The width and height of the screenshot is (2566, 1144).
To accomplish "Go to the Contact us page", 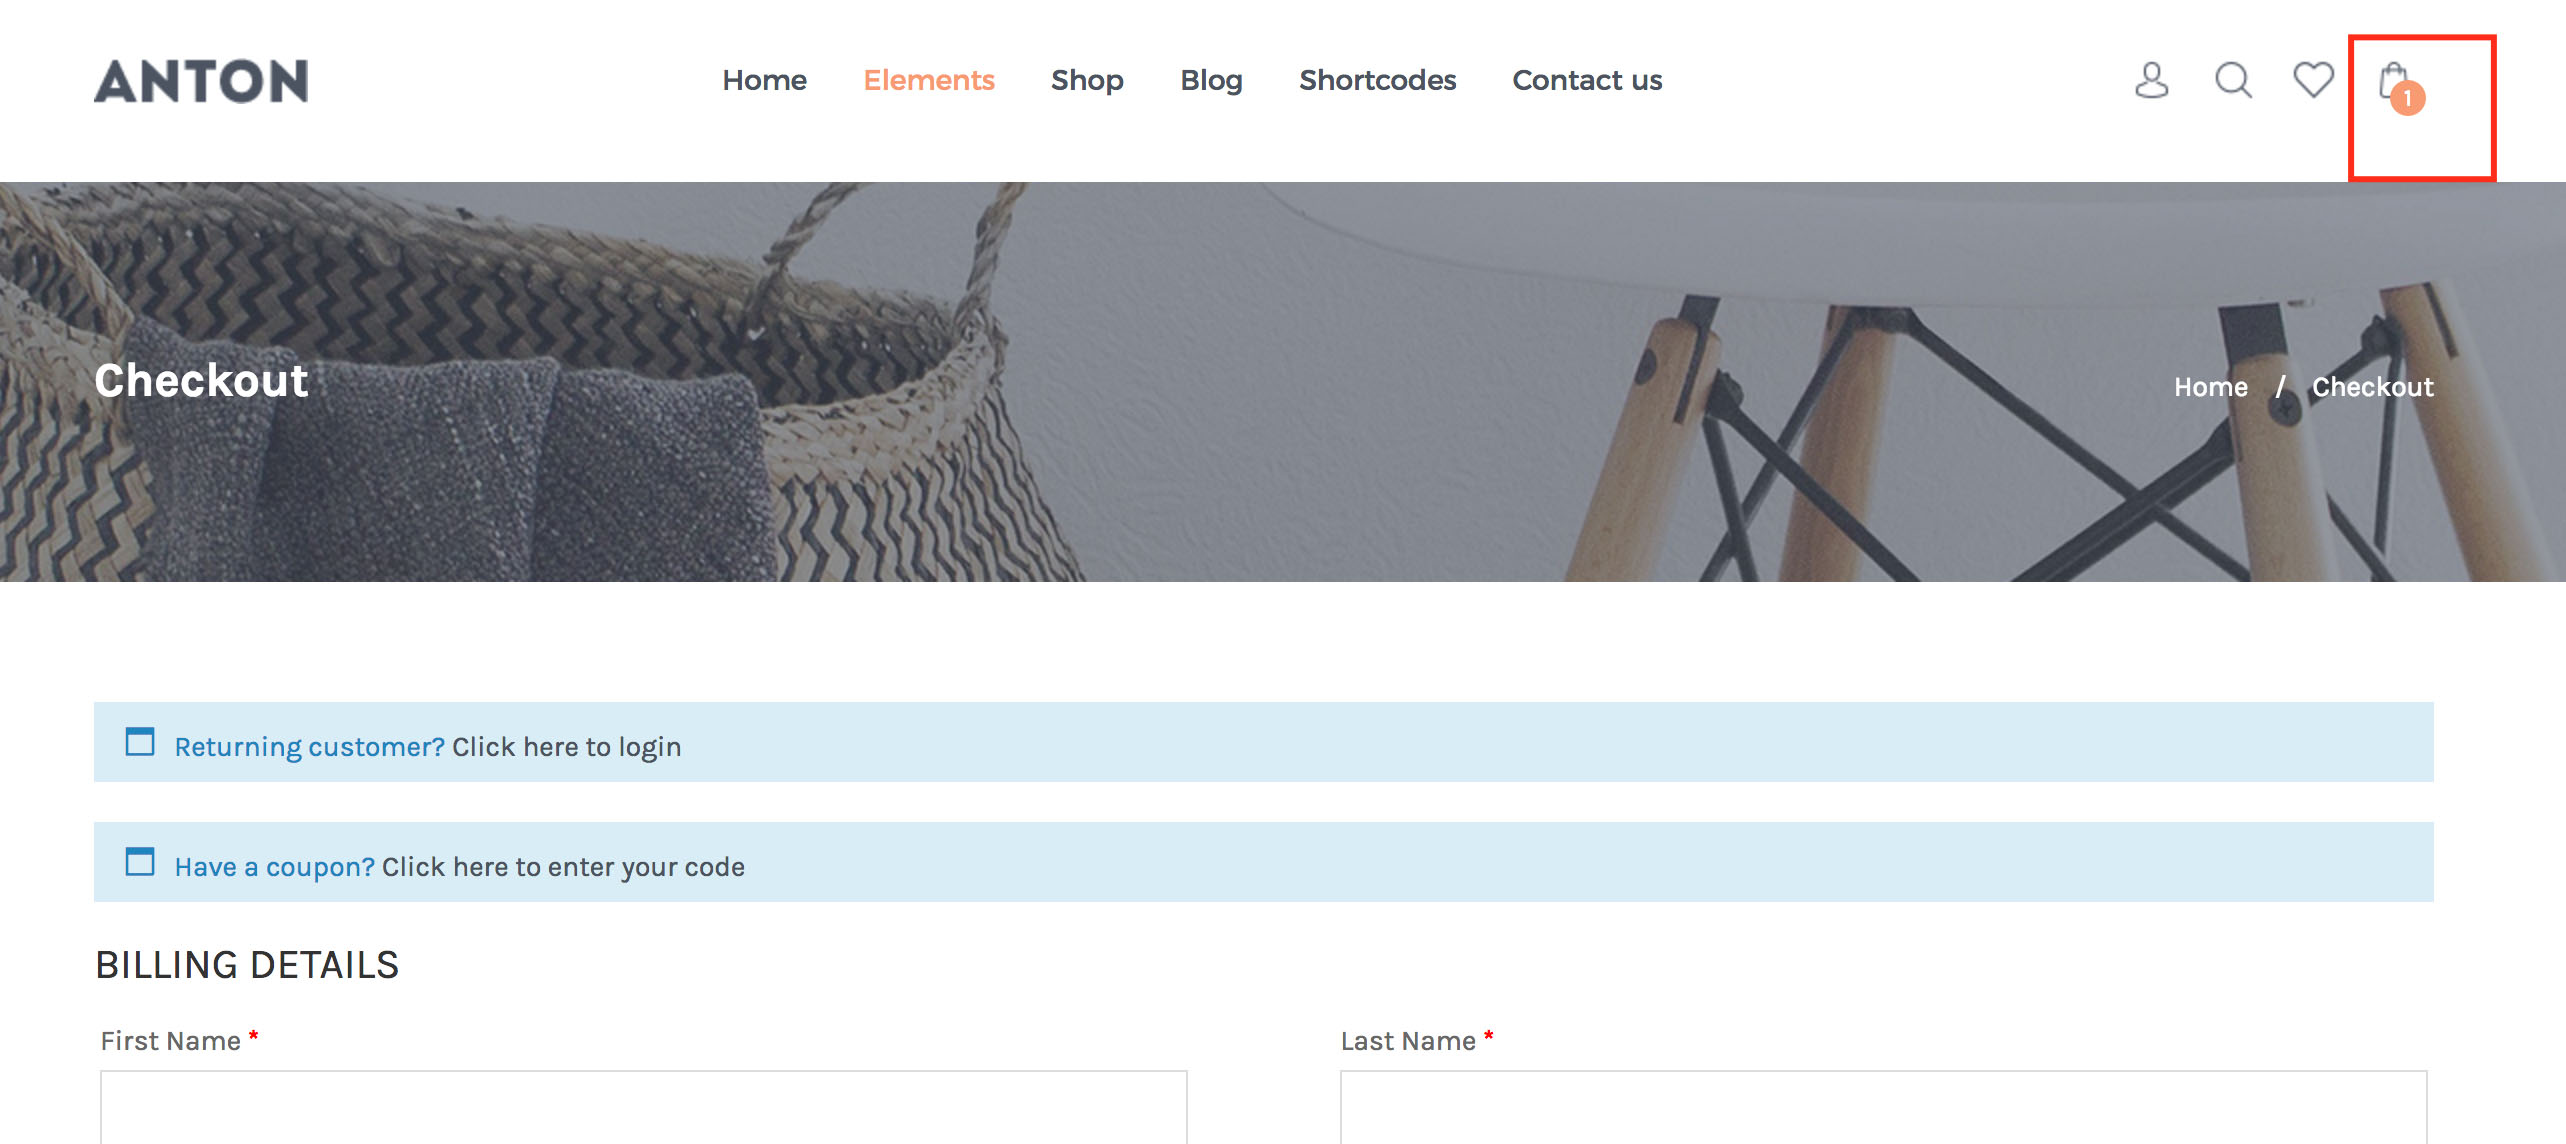I will point(1587,80).
